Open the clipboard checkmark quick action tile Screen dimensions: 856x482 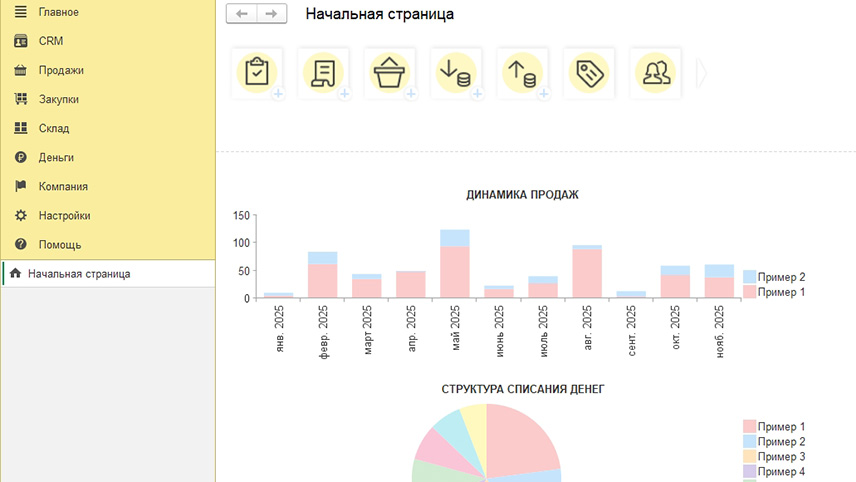click(257, 73)
